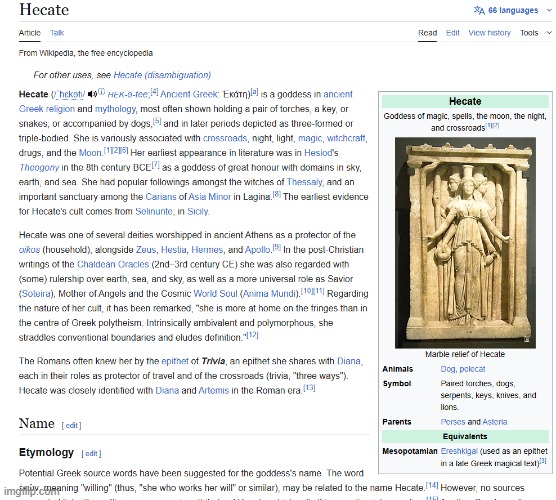Follow the Moon link
The image size is (556, 500).
90,153
